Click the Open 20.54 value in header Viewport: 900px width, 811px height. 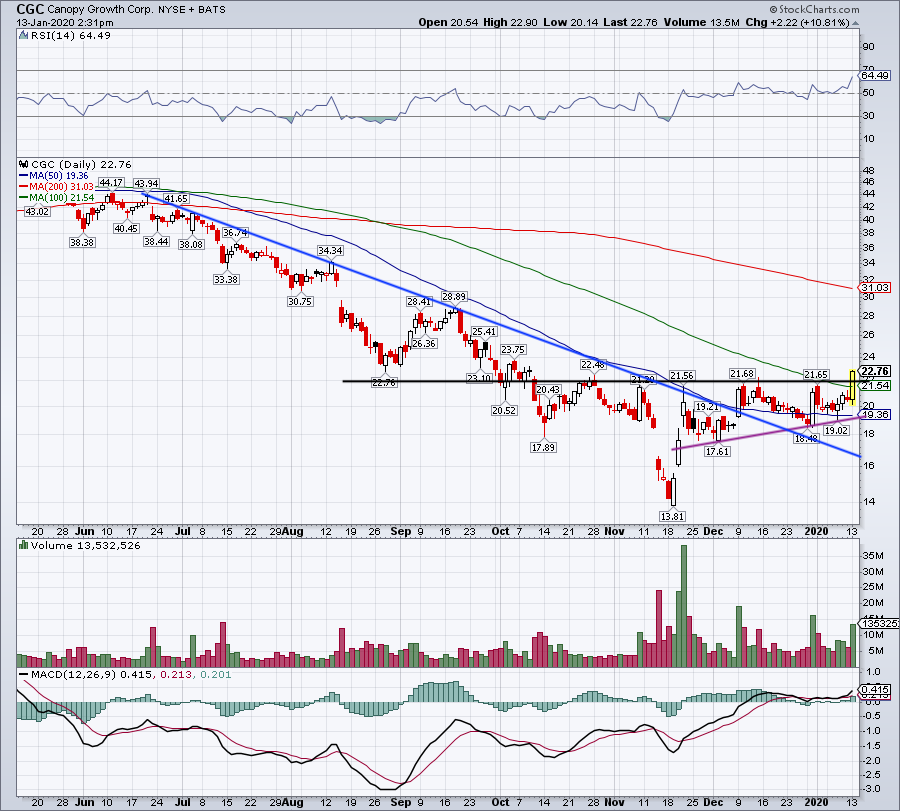point(448,22)
